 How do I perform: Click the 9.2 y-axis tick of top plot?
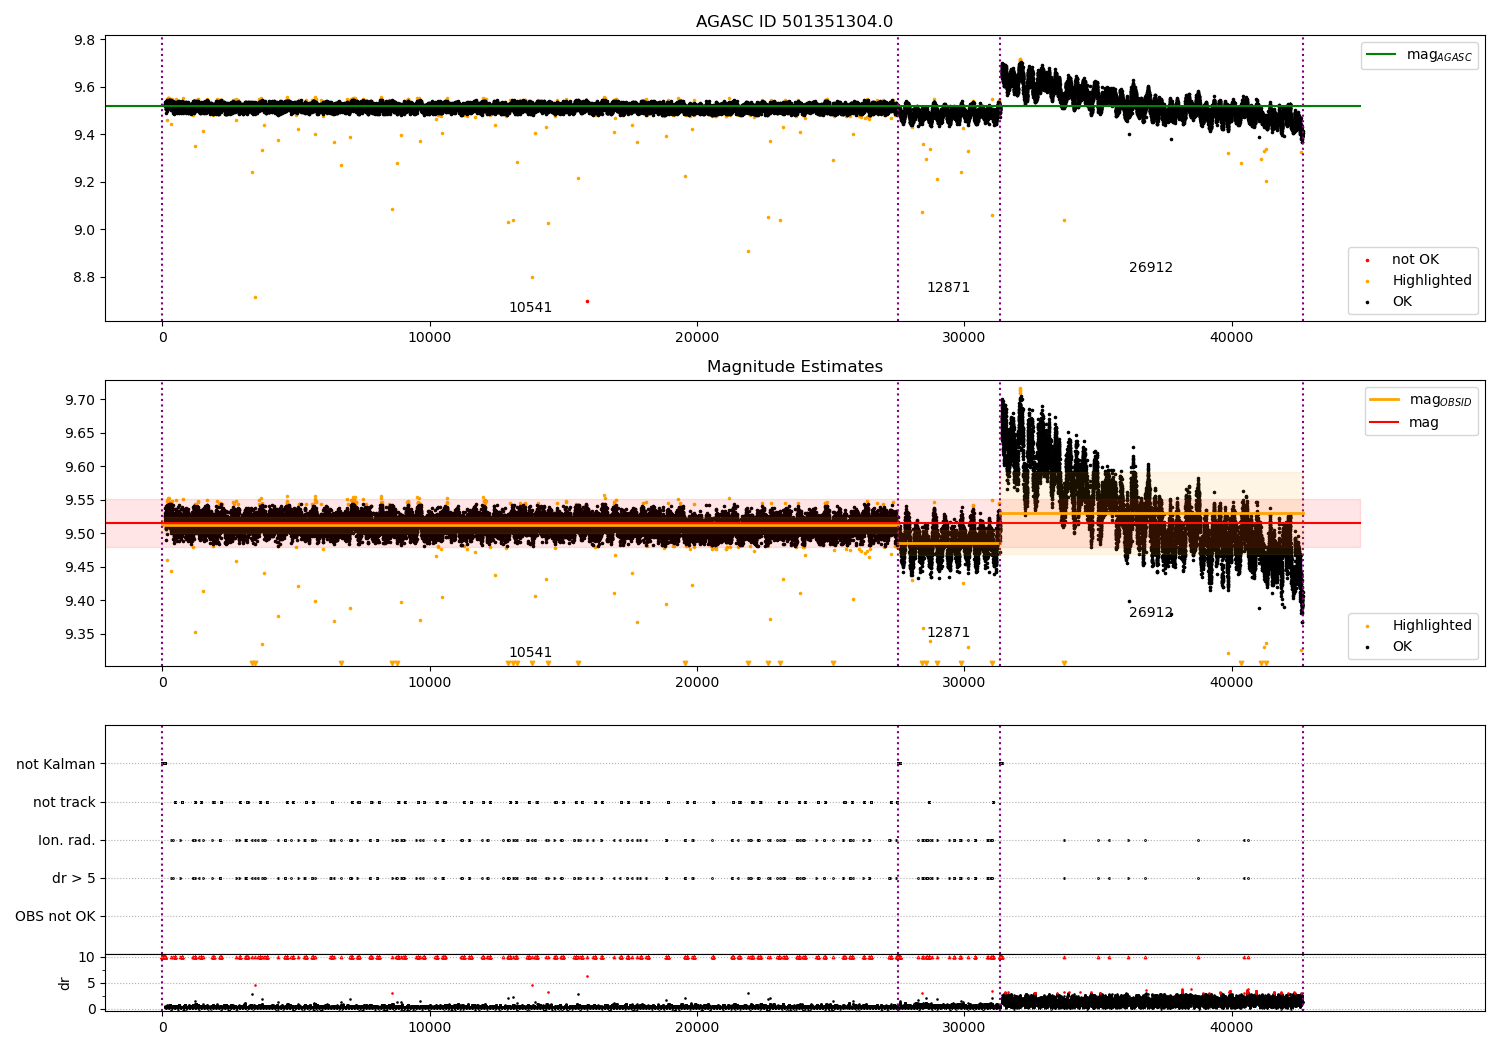[x=85, y=183]
